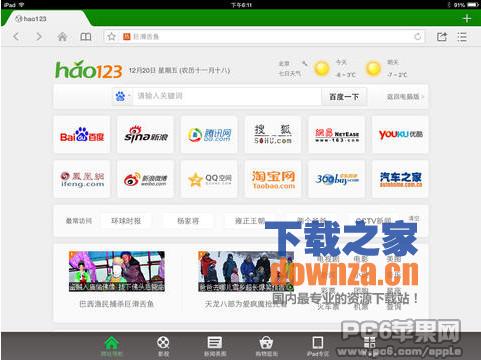Tap the status bar clock
The image size is (481, 360).
[241, 5]
